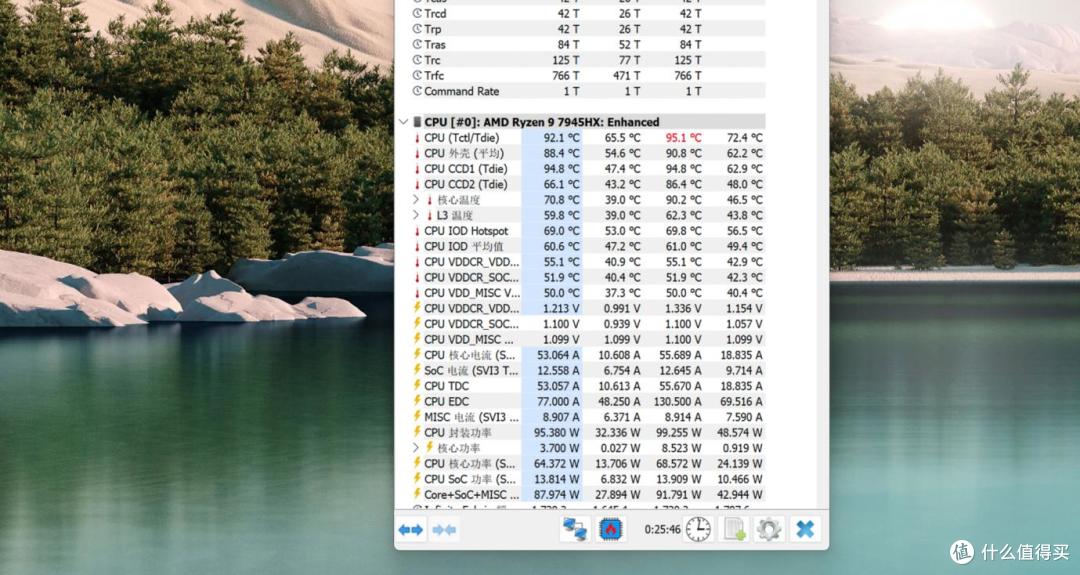Select the Trp timing row
Image resolution: width=1080 pixels, height=575 pixels.
pos(588,29)
